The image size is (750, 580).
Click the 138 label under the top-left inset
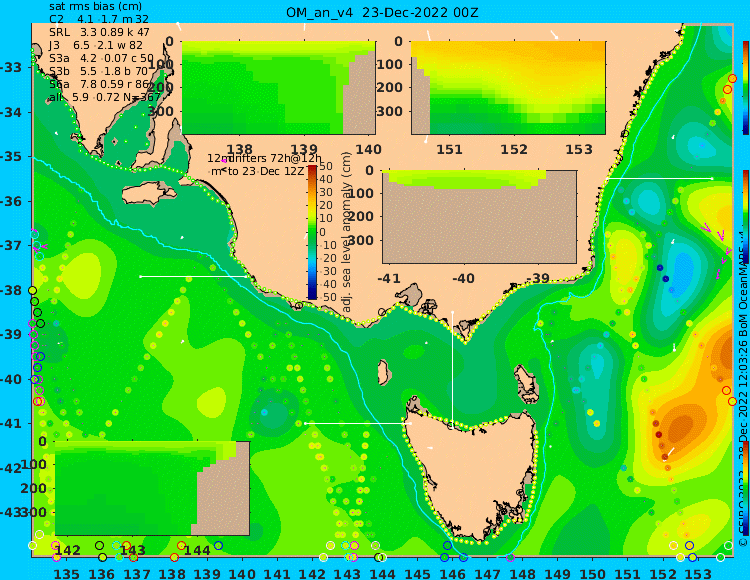click(x=239, y=149)
